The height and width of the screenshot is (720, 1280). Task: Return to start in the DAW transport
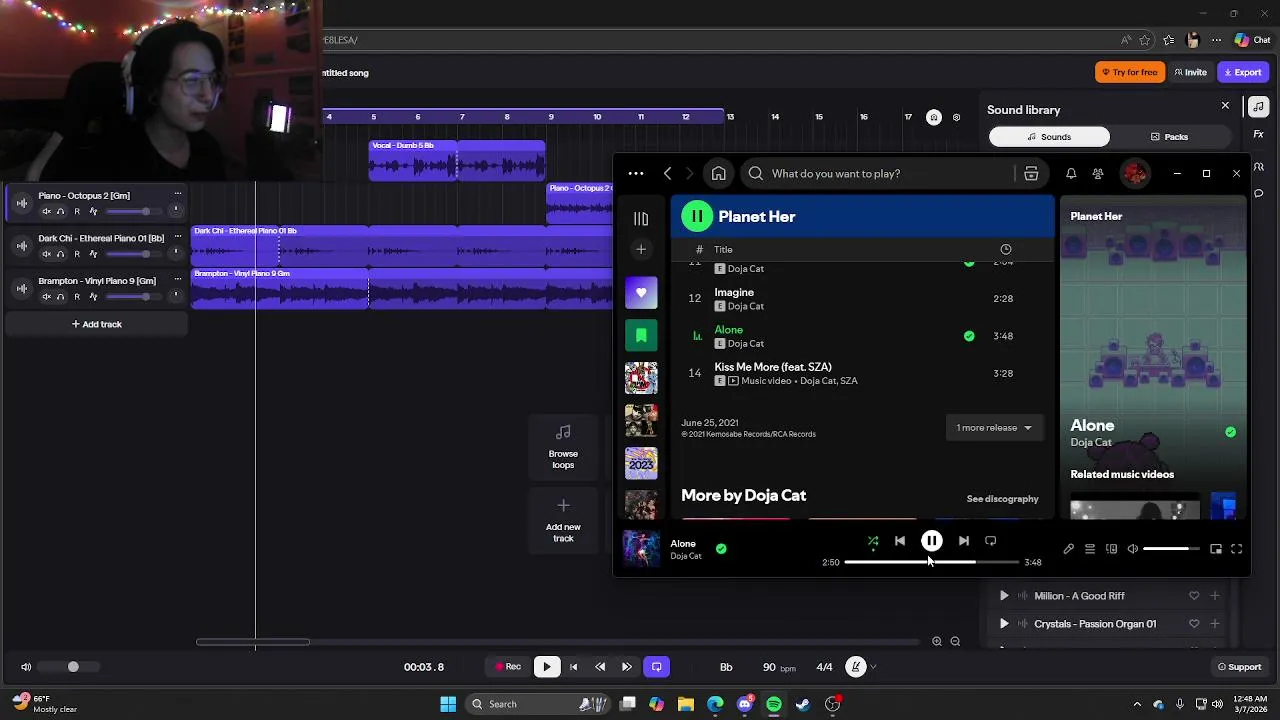pos(574,667)
